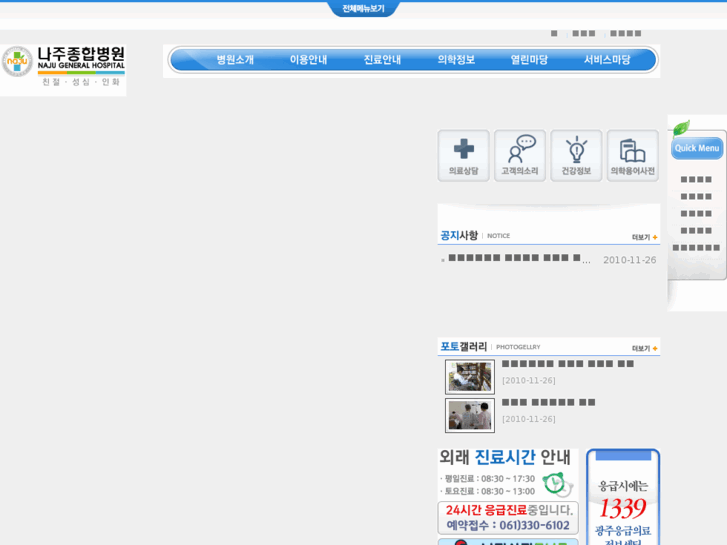
Task: Click the green alarm clock icon
Action: pyautogui.click(x=555, y=484)
